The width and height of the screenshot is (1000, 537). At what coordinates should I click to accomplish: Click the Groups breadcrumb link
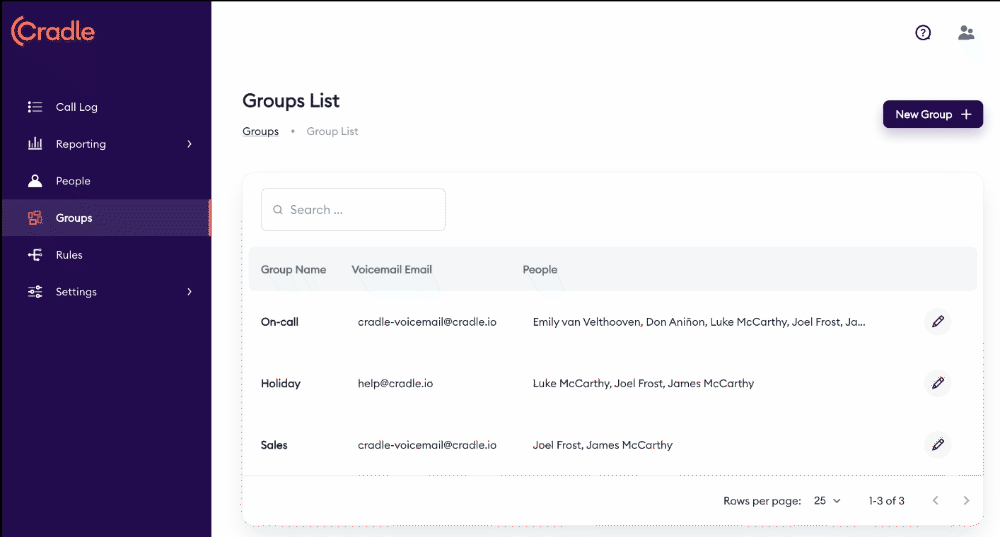[x=260, y=132]
